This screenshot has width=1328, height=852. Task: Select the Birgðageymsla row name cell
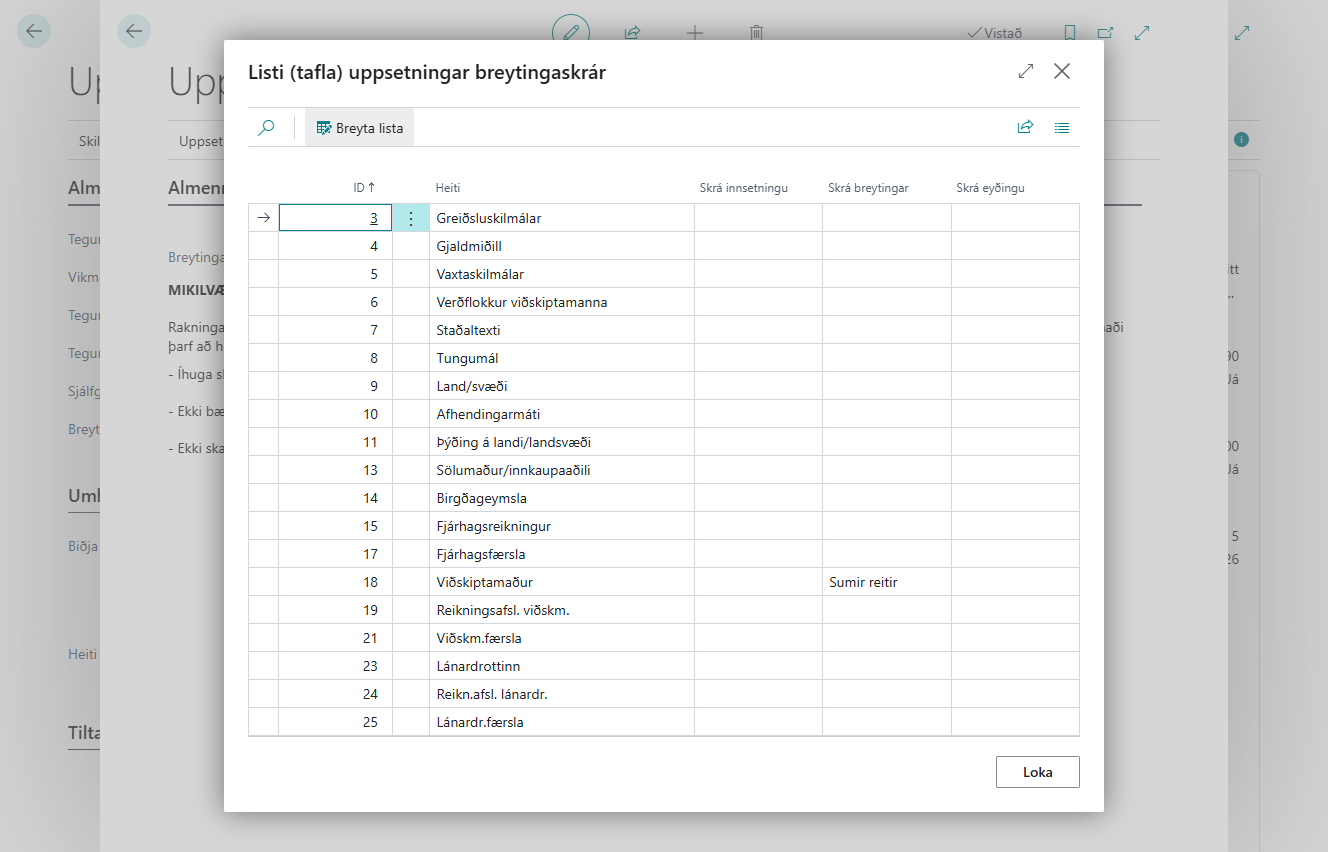(x=562, y=498)
